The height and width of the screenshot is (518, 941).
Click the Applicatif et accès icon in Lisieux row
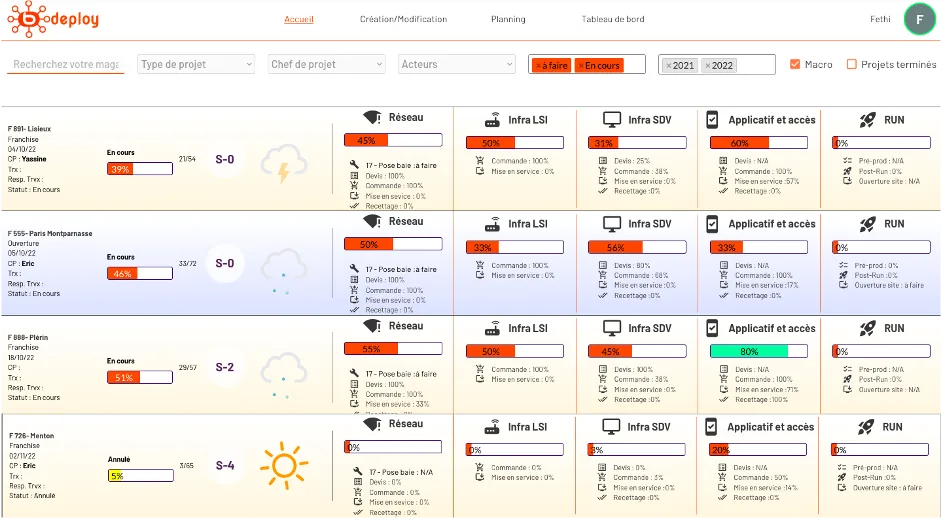coord(712,120)
